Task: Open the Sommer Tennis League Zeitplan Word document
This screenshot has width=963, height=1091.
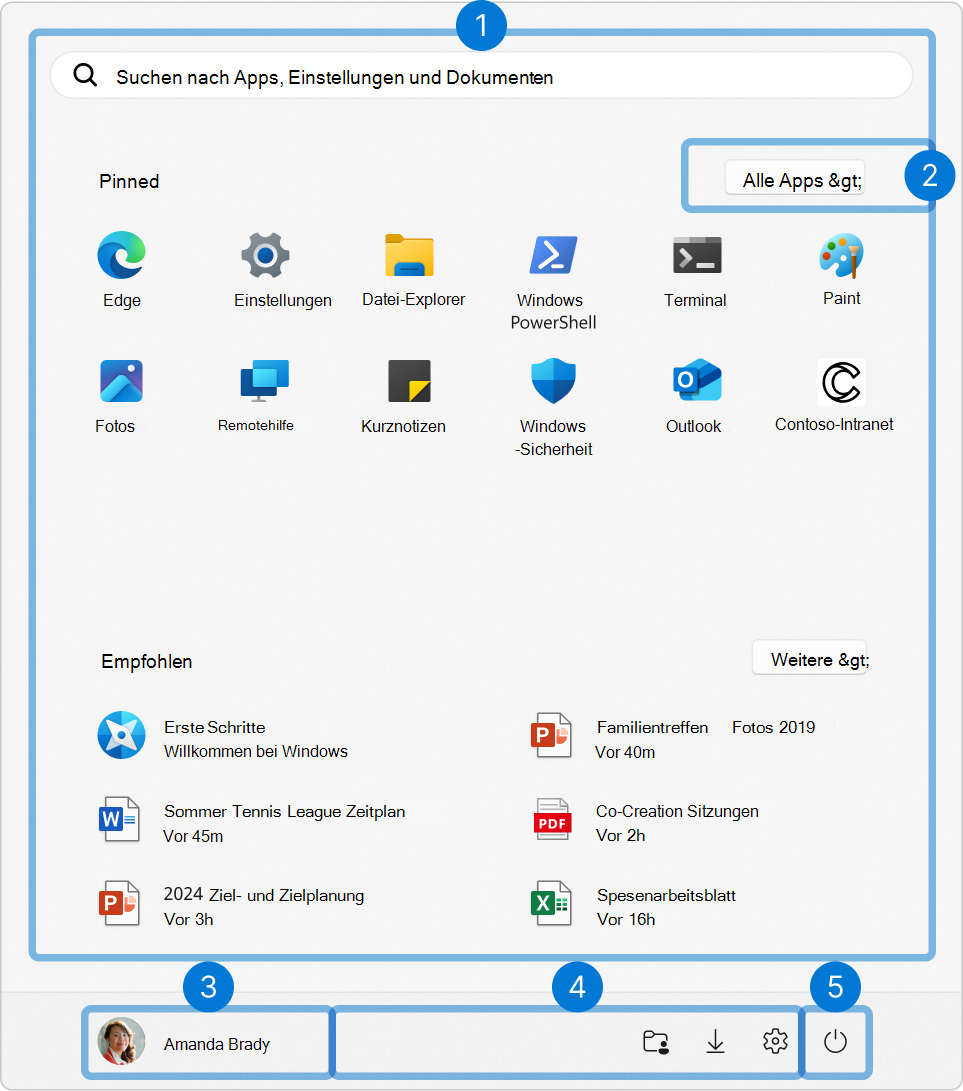Action: (x=251, y=820)
